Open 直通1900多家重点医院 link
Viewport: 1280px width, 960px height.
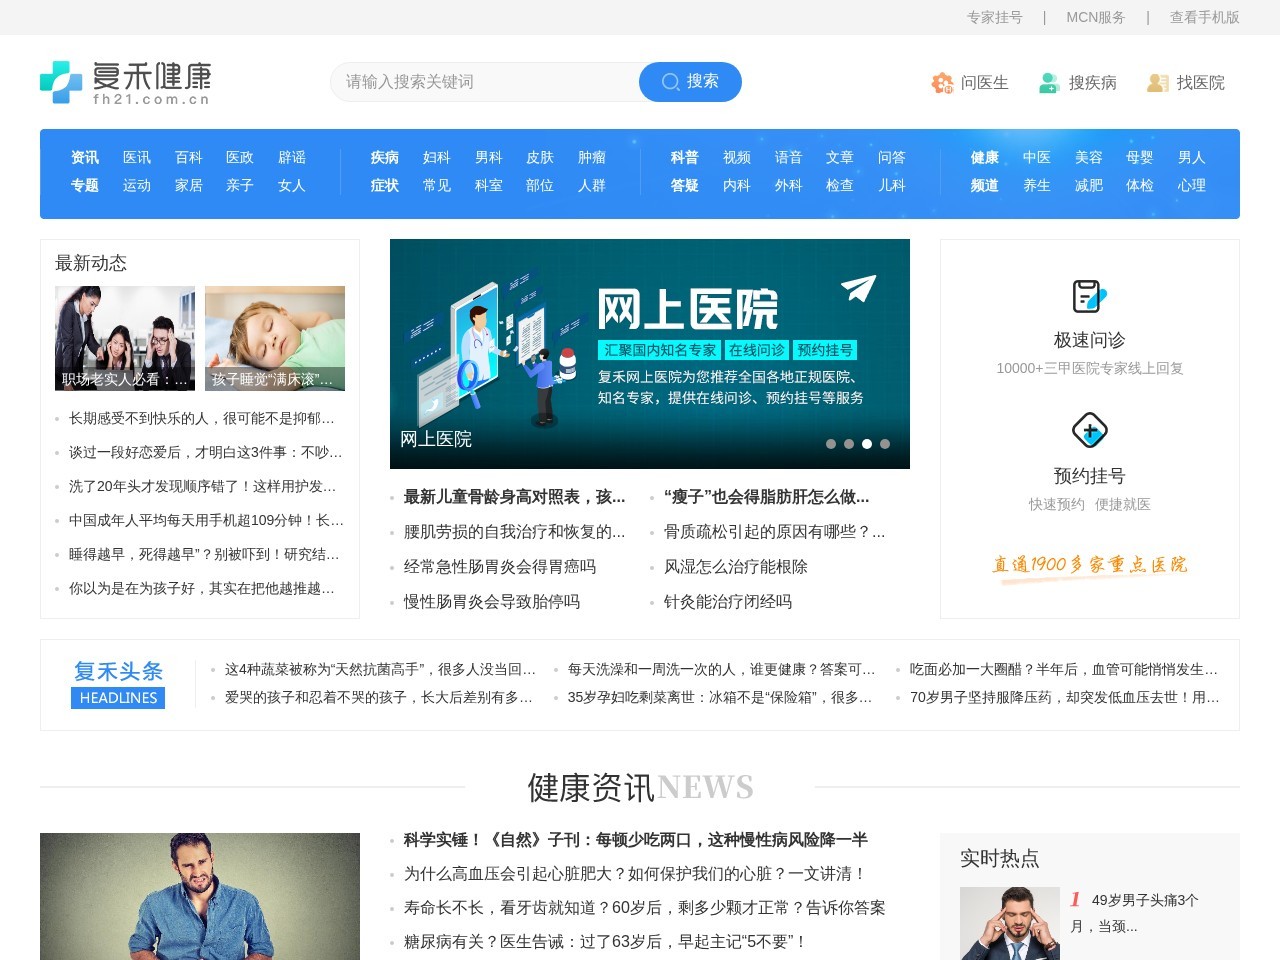click(x=1089, y=564)
